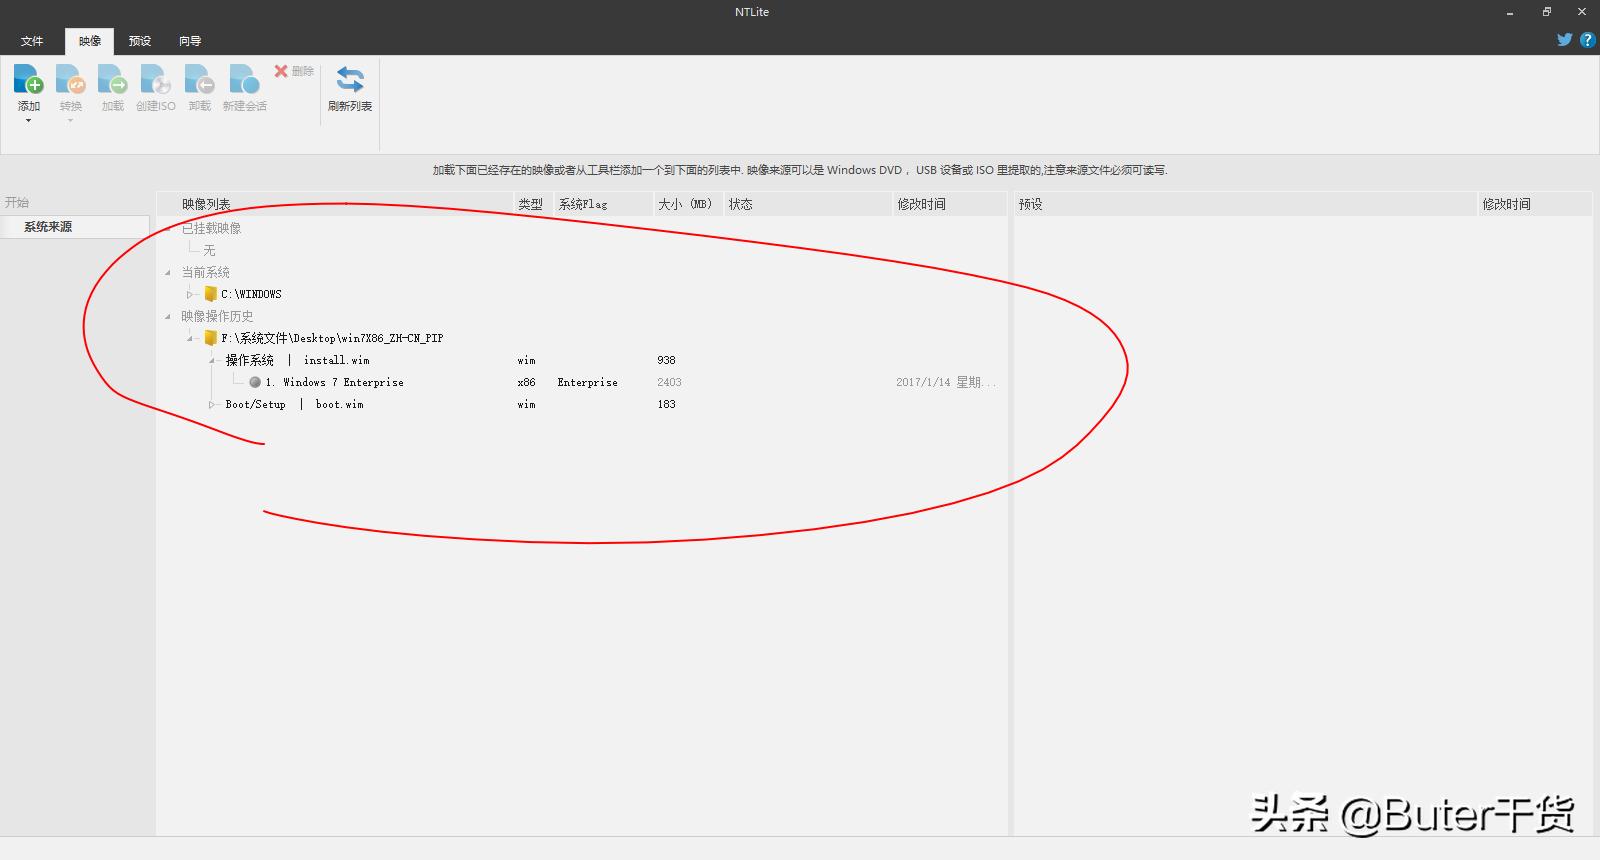
Task: Select the 操作系统 | install.wim row
Action: [297, 360]
